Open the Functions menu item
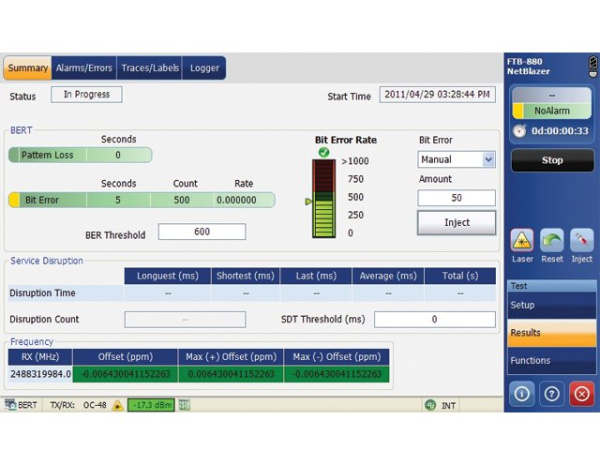 [550, 360]
